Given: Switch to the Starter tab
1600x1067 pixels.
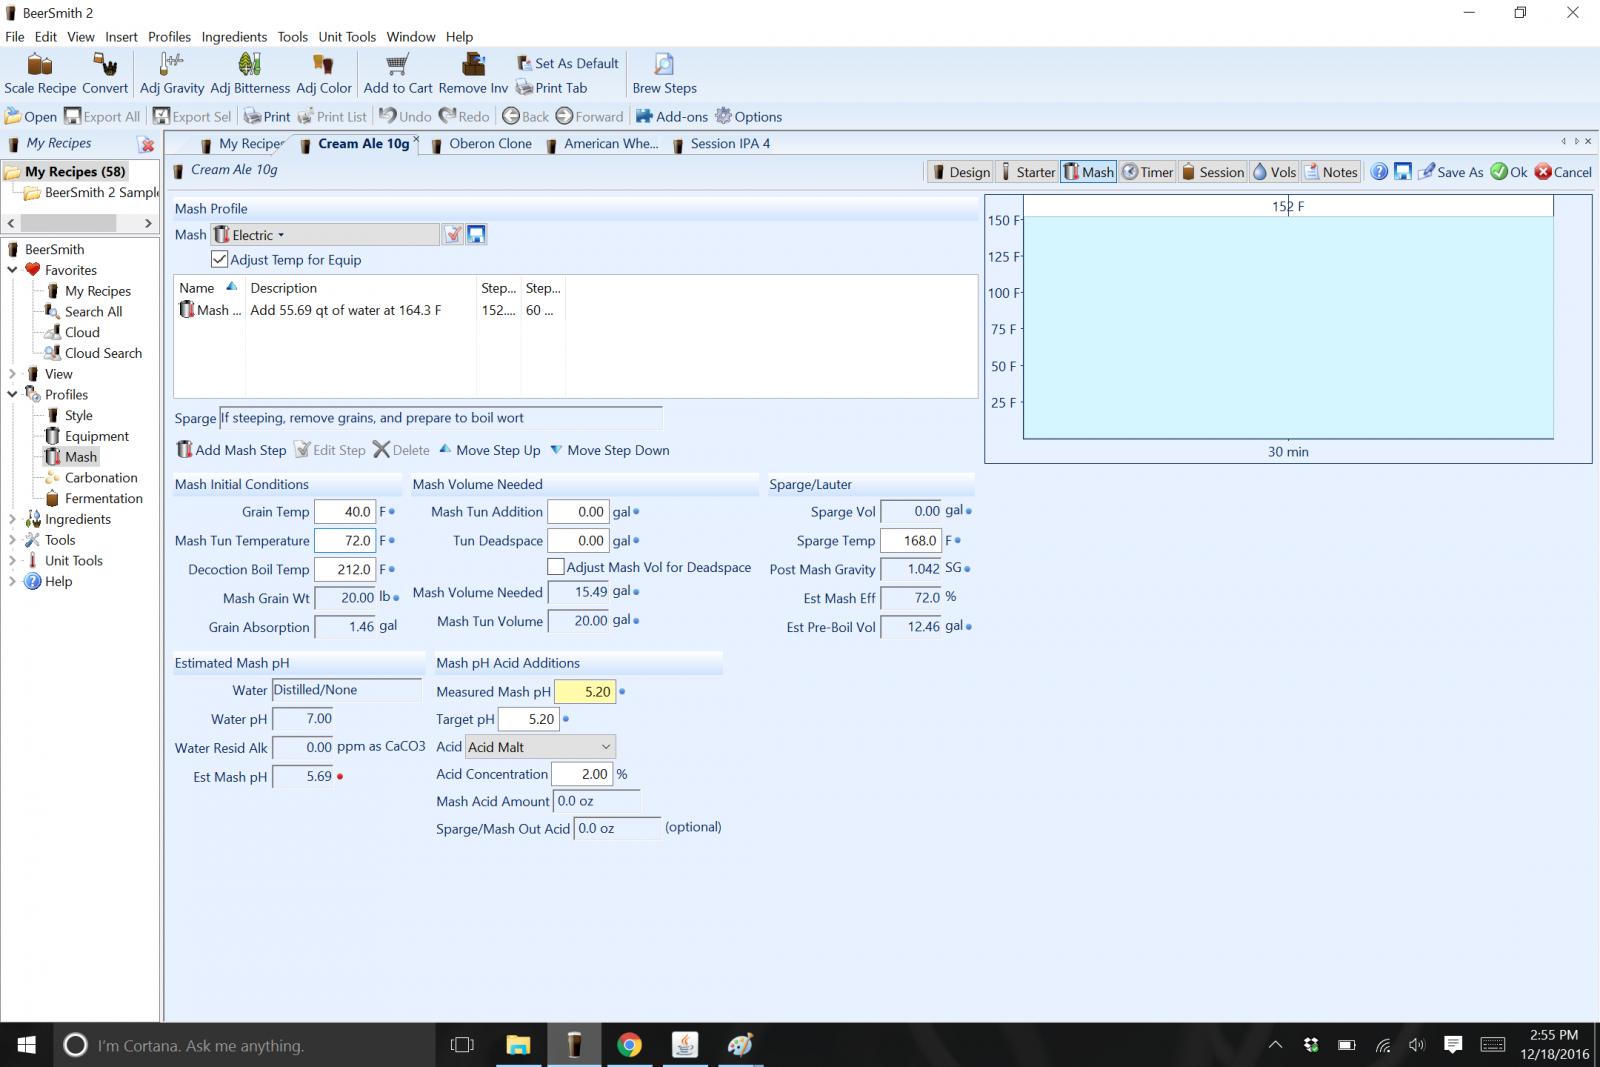Looking at the screenshot, I should pos(1027,172).
